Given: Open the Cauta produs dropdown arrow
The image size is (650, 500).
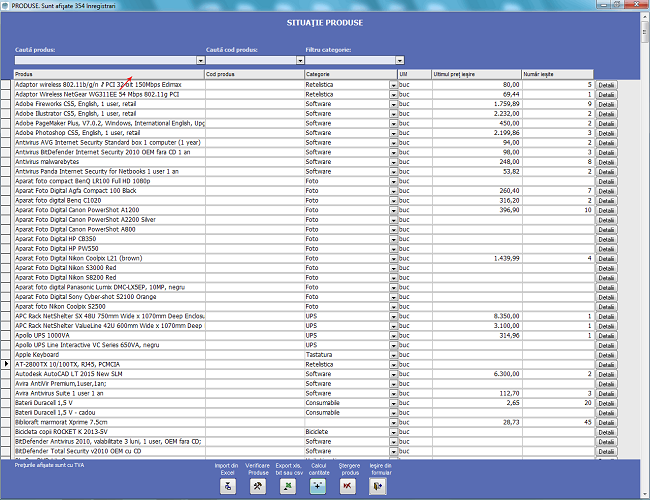Looking at the screenshot, I should 201,61.
